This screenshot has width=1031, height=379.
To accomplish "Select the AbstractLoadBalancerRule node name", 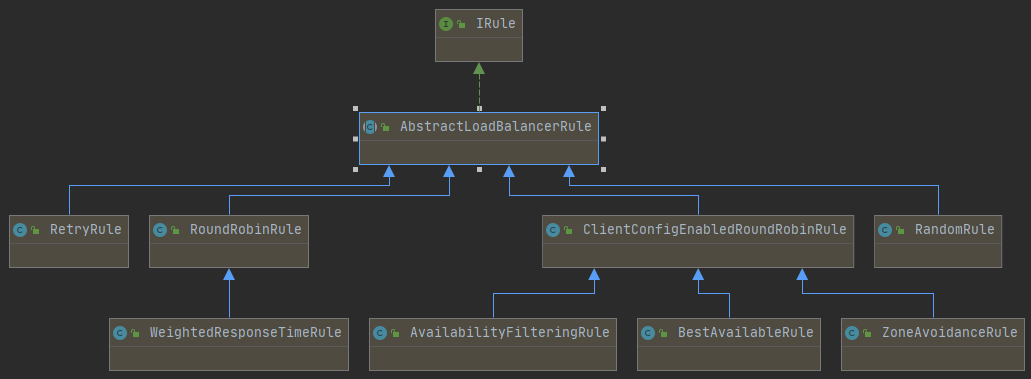I will (x=496, y=126).
